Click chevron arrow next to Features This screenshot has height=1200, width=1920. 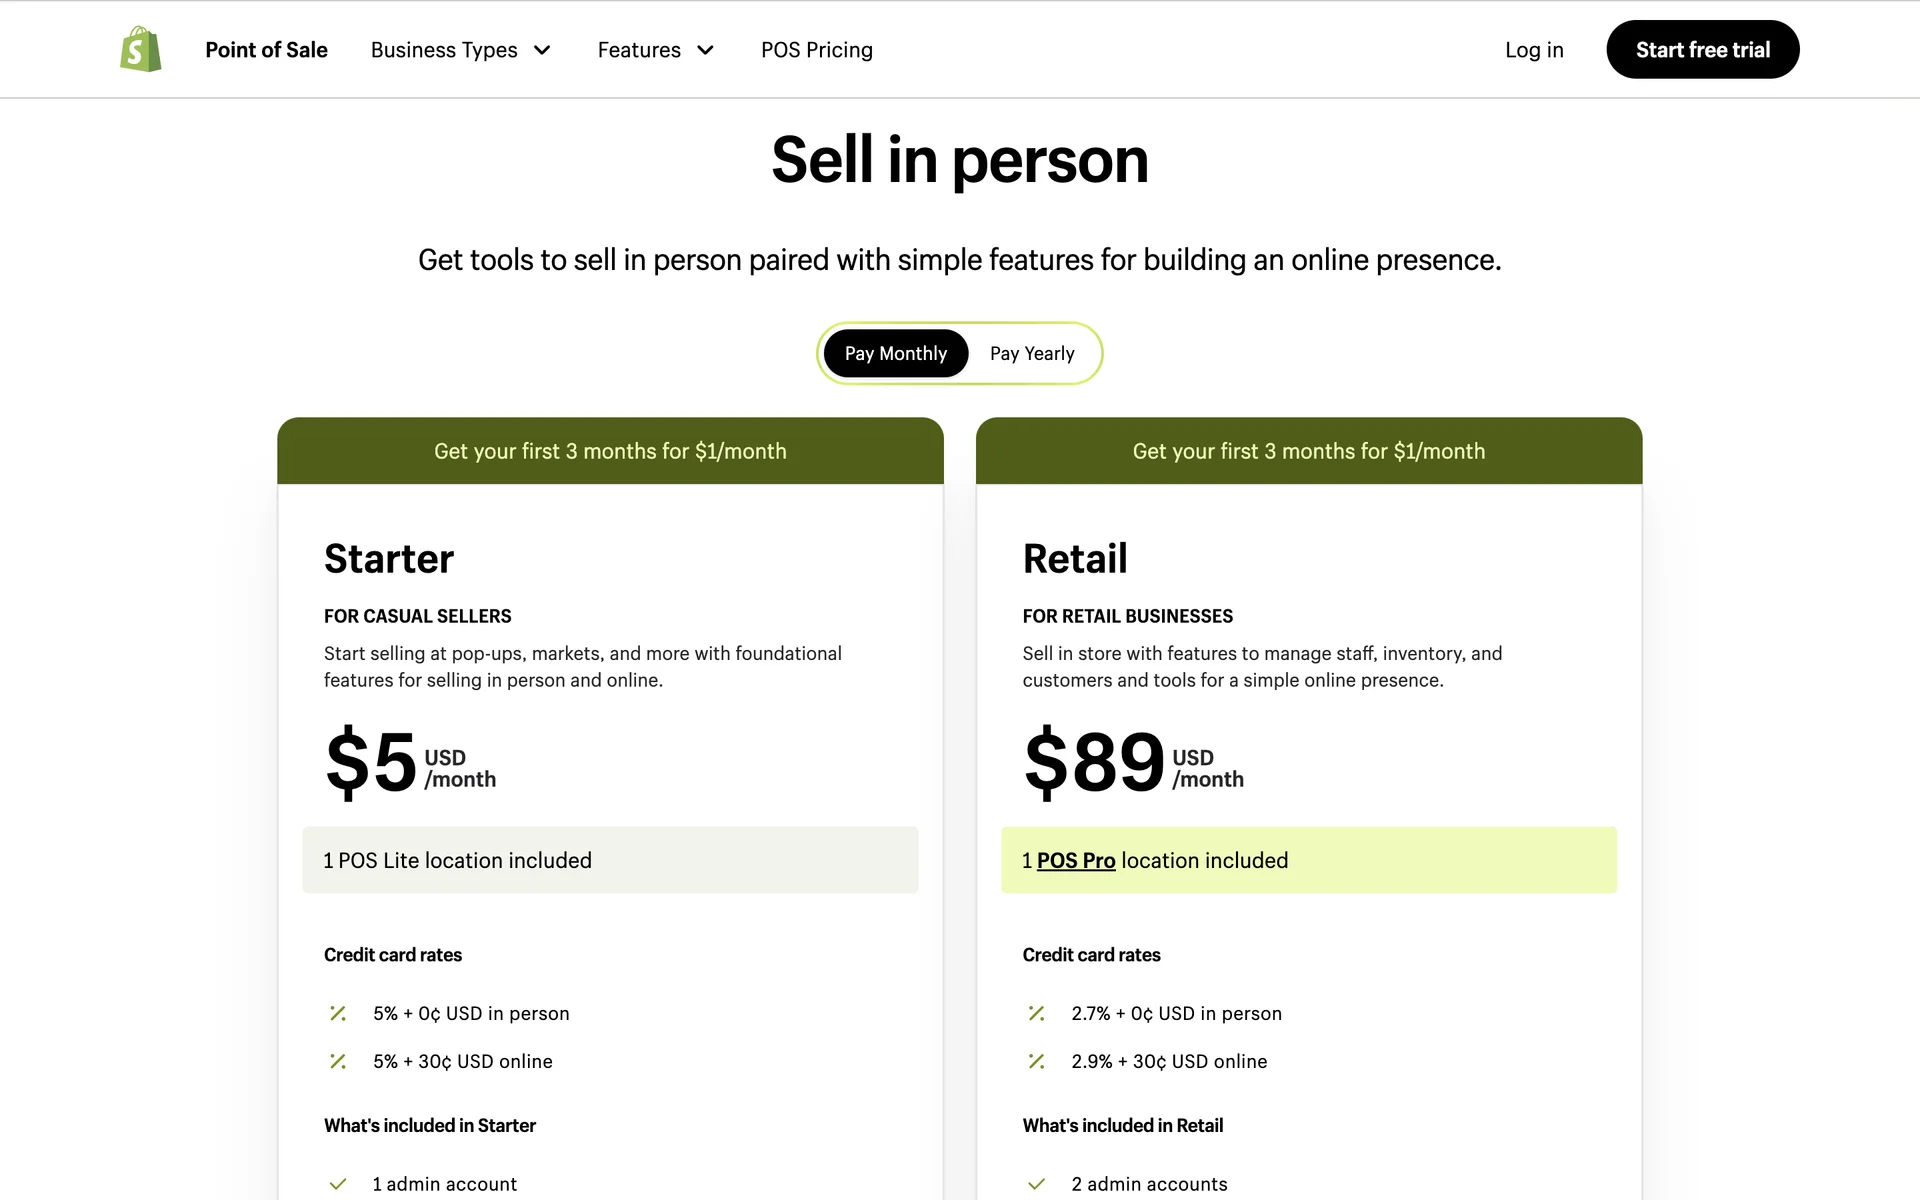click(x=706, y=50)
